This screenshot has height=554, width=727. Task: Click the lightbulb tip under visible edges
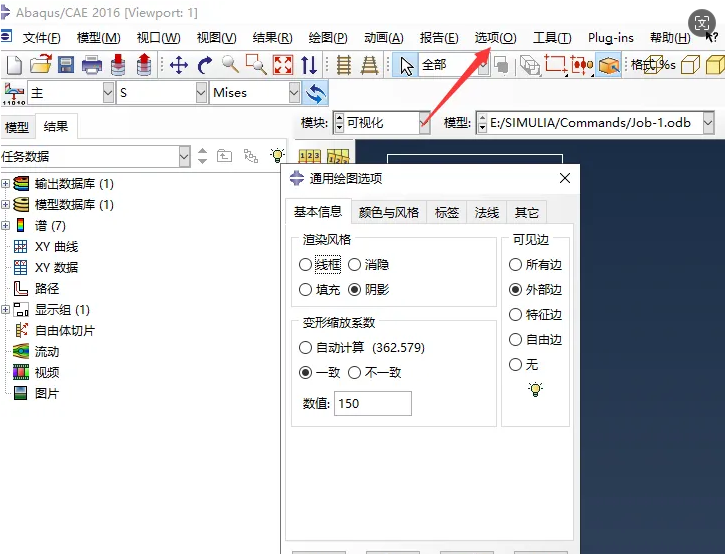[535, 389]
